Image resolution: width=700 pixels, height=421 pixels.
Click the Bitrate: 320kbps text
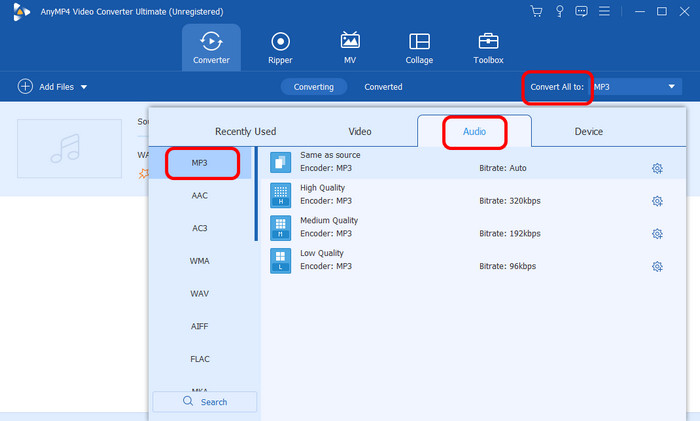click(510, 201)
